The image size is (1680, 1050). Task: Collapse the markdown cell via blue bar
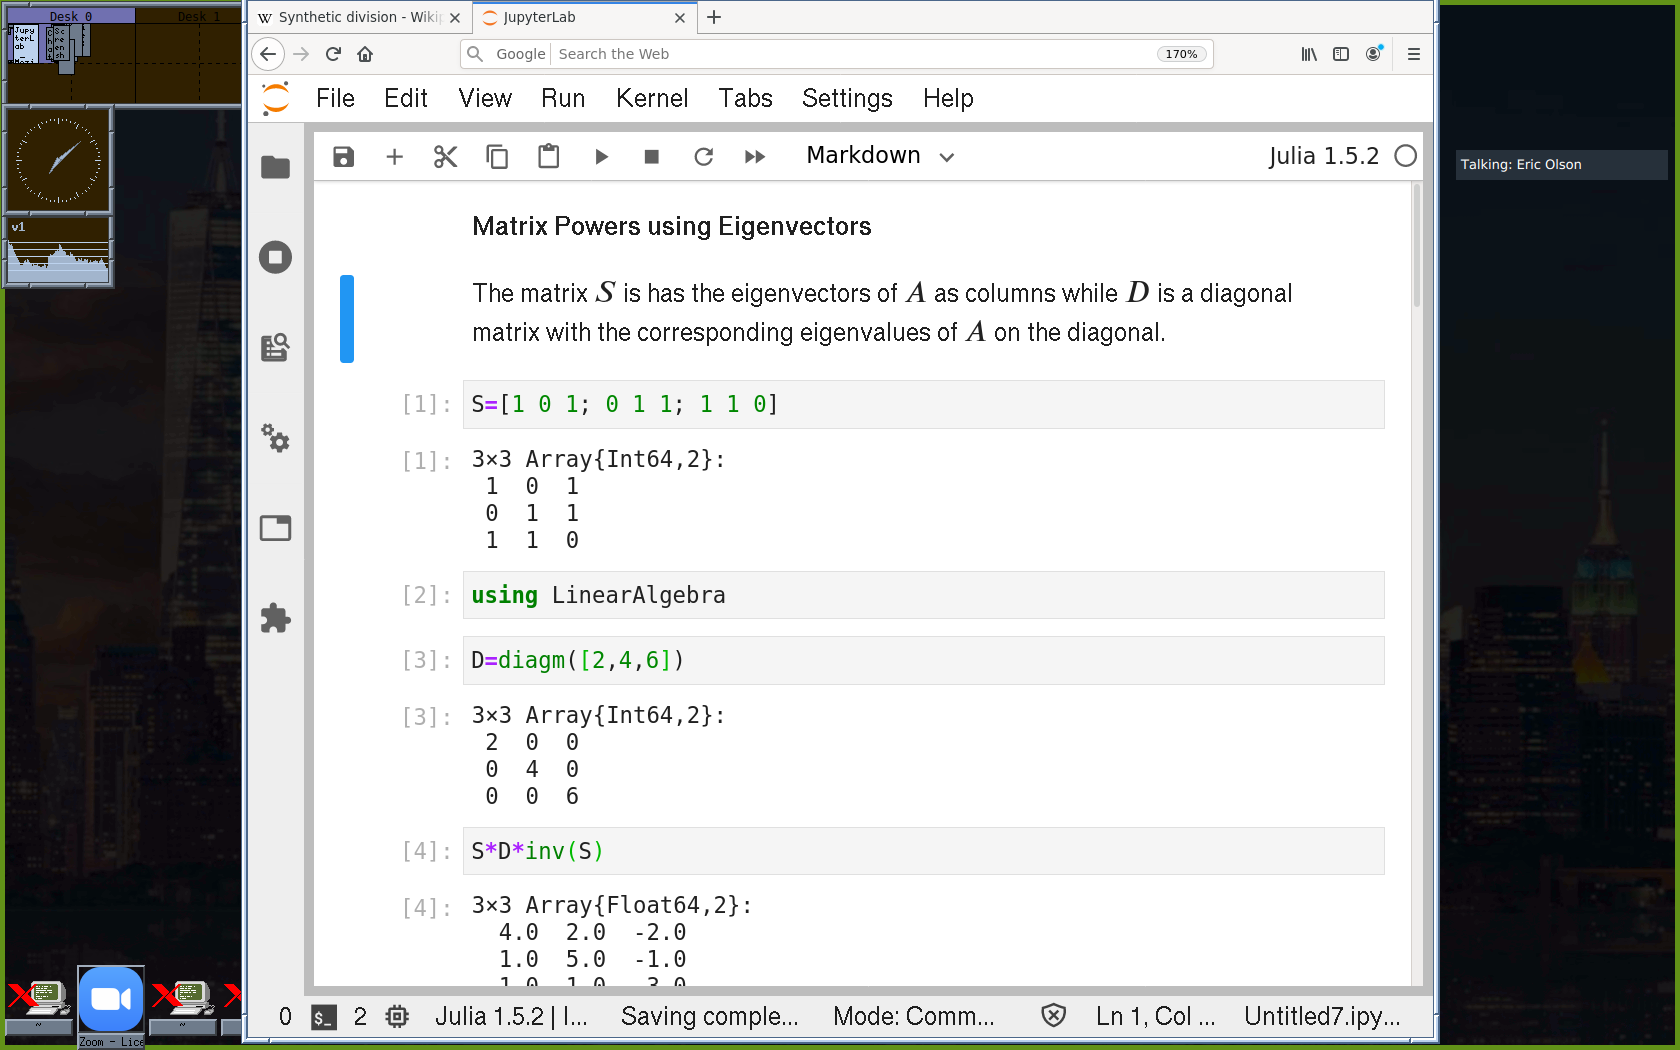click(346, 318)
